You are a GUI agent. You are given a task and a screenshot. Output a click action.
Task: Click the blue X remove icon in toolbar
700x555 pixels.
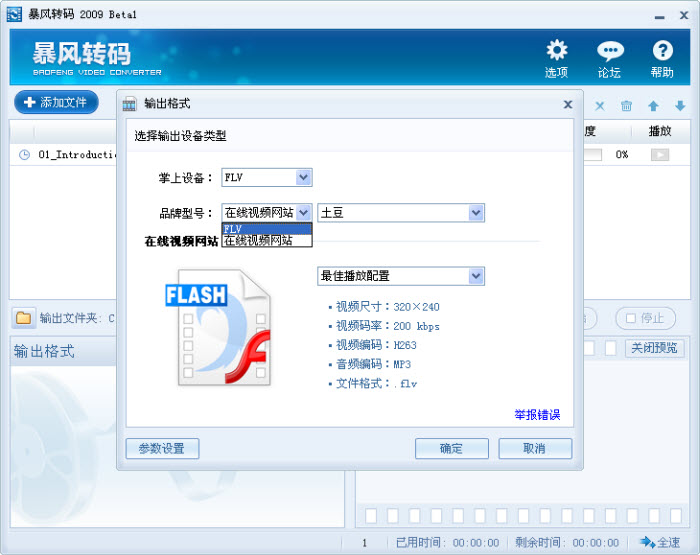coord(600,106)
